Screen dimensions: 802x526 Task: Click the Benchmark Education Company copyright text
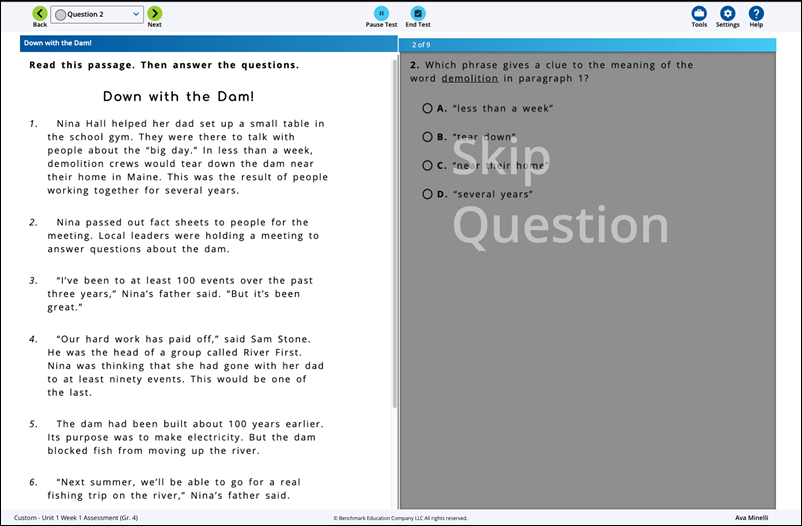click(x=400, y=518)
